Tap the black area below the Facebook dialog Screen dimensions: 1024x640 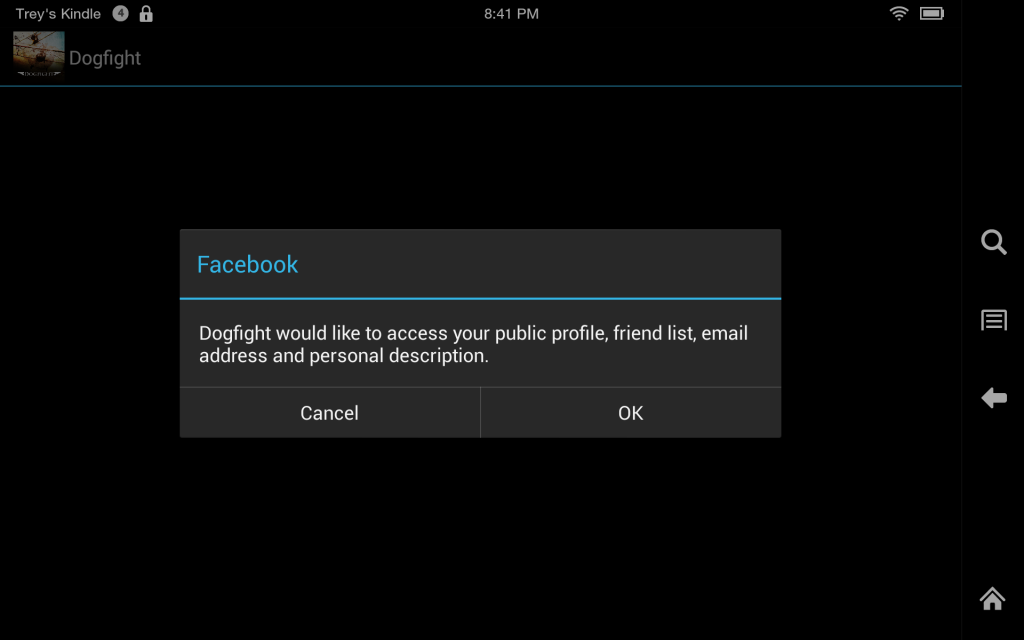(x=480, y=539)
